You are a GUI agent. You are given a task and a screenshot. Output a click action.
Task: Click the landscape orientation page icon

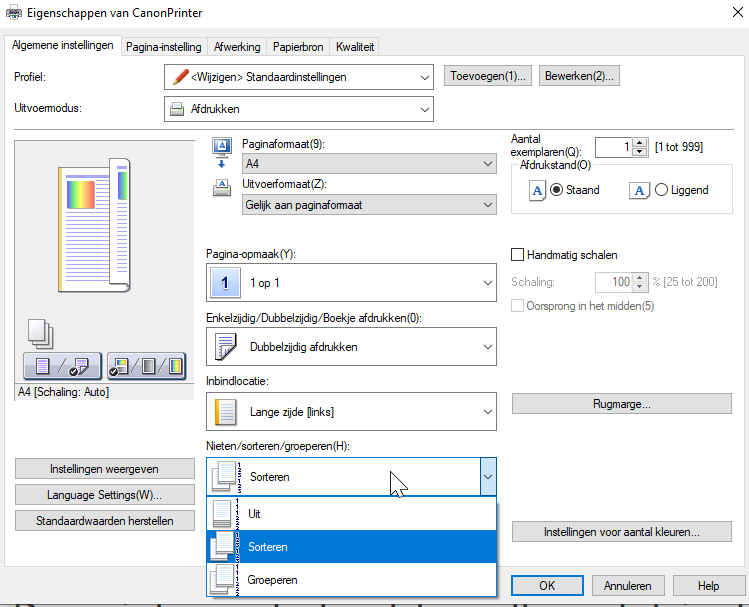(640, 190)
